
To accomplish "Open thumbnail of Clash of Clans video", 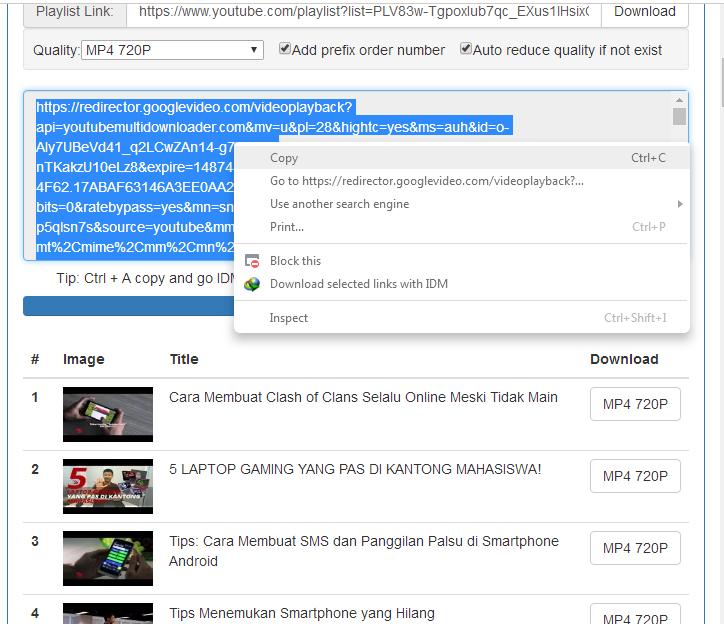I will [x=108, y=414].
